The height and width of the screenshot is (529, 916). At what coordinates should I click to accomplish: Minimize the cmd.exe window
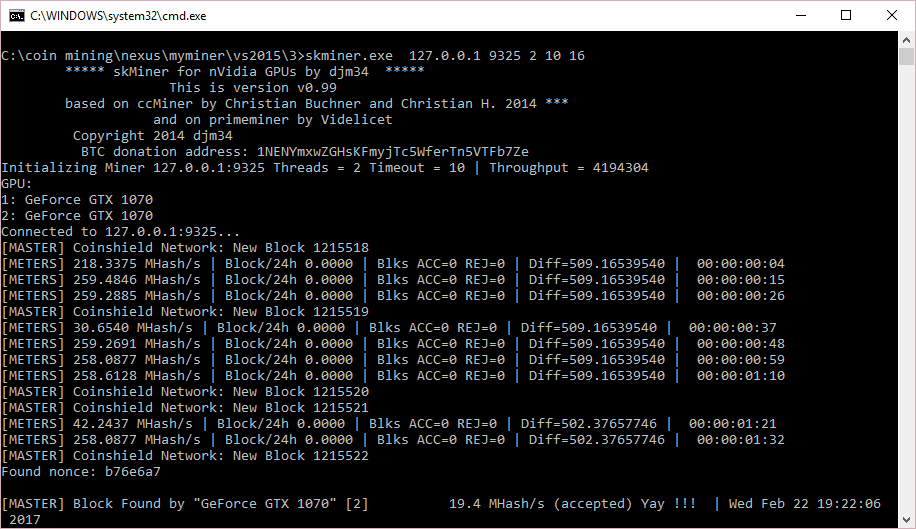tap(801, 16)
